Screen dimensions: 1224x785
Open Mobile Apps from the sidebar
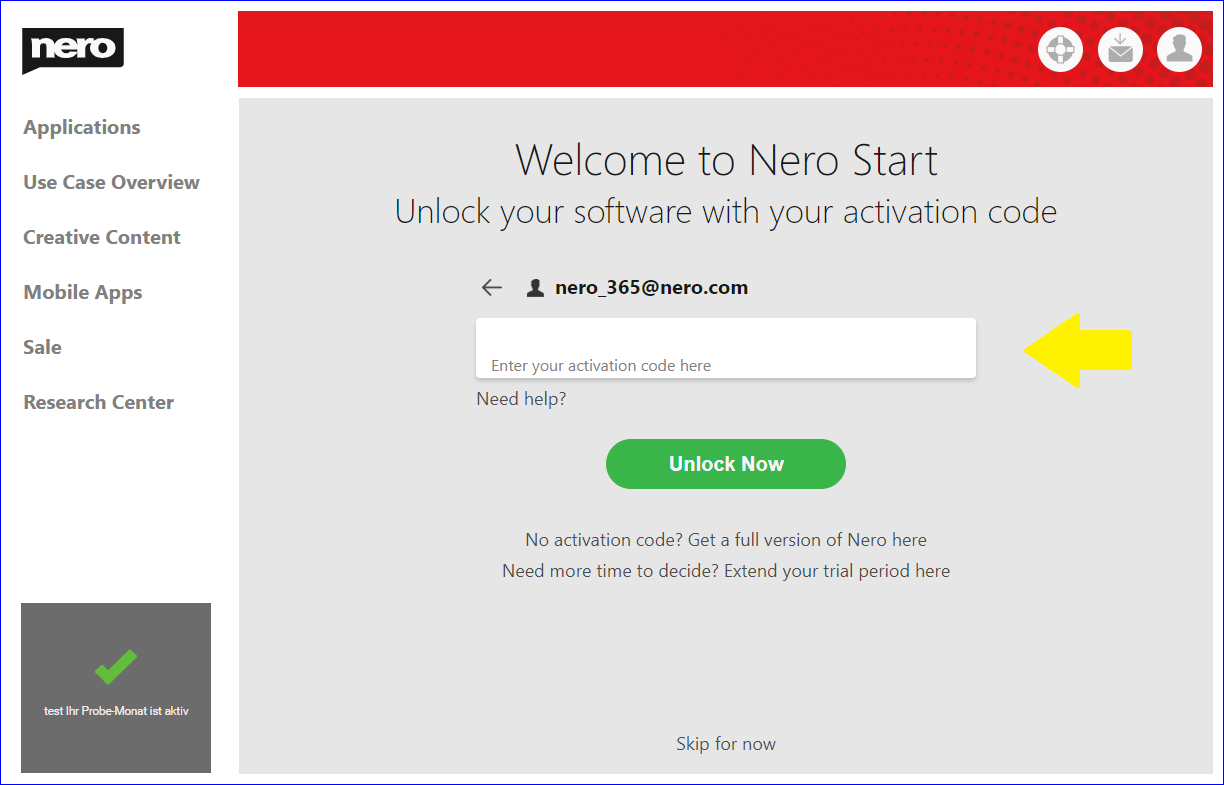(83, 292)
